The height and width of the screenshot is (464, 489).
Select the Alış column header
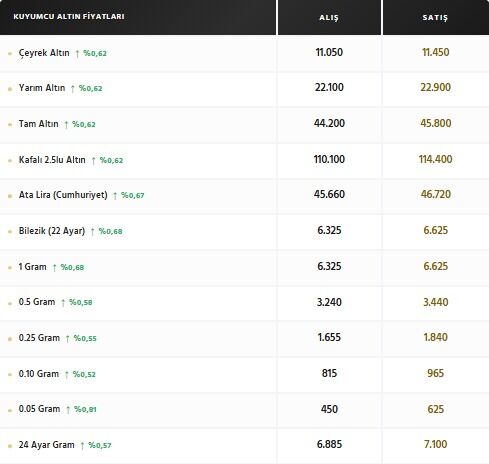click(329, 18)
